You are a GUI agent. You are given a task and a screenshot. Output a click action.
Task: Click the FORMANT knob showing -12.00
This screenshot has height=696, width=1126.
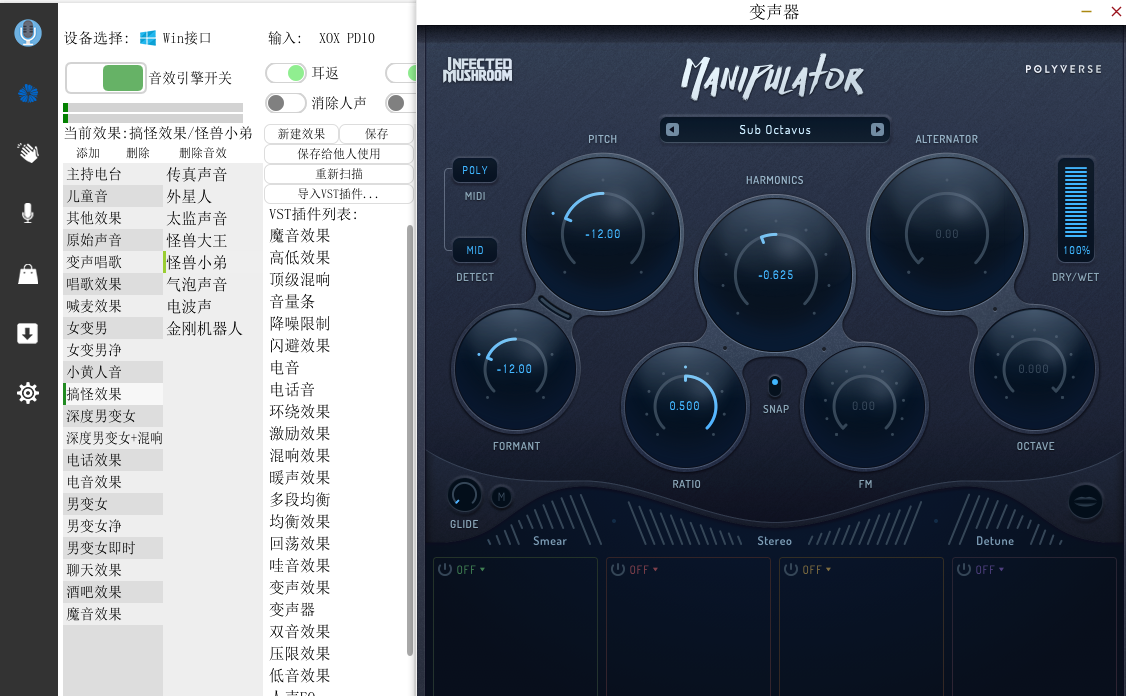click(x=515, y=368)
